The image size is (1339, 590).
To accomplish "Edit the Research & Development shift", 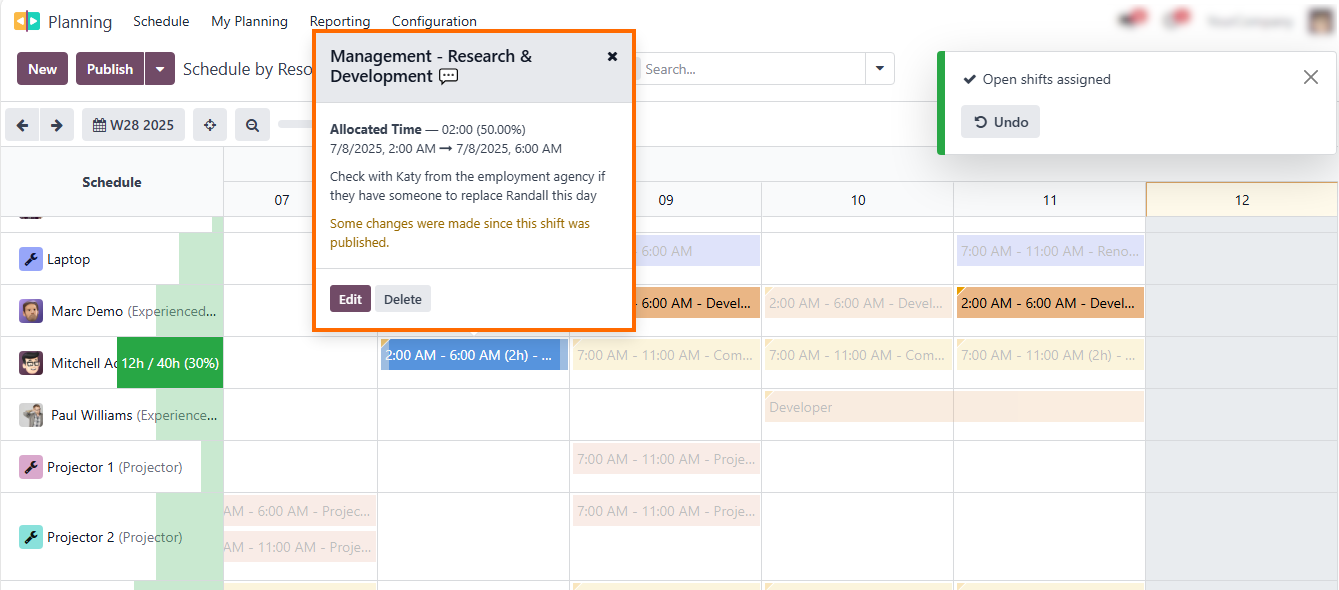I will coord(350,298).
